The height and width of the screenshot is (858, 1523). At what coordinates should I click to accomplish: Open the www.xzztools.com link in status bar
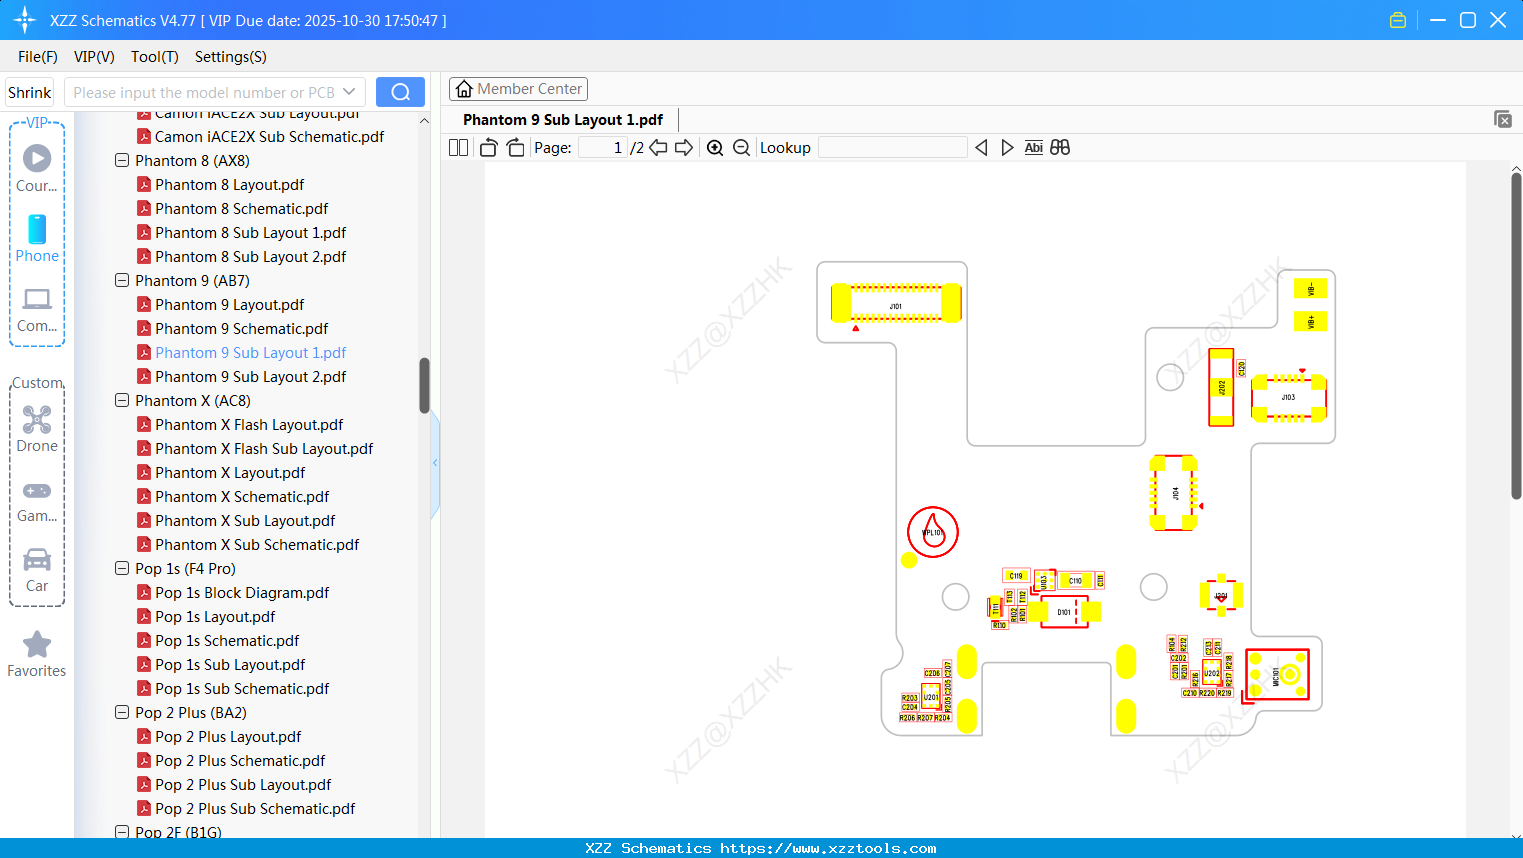point(829,848)
